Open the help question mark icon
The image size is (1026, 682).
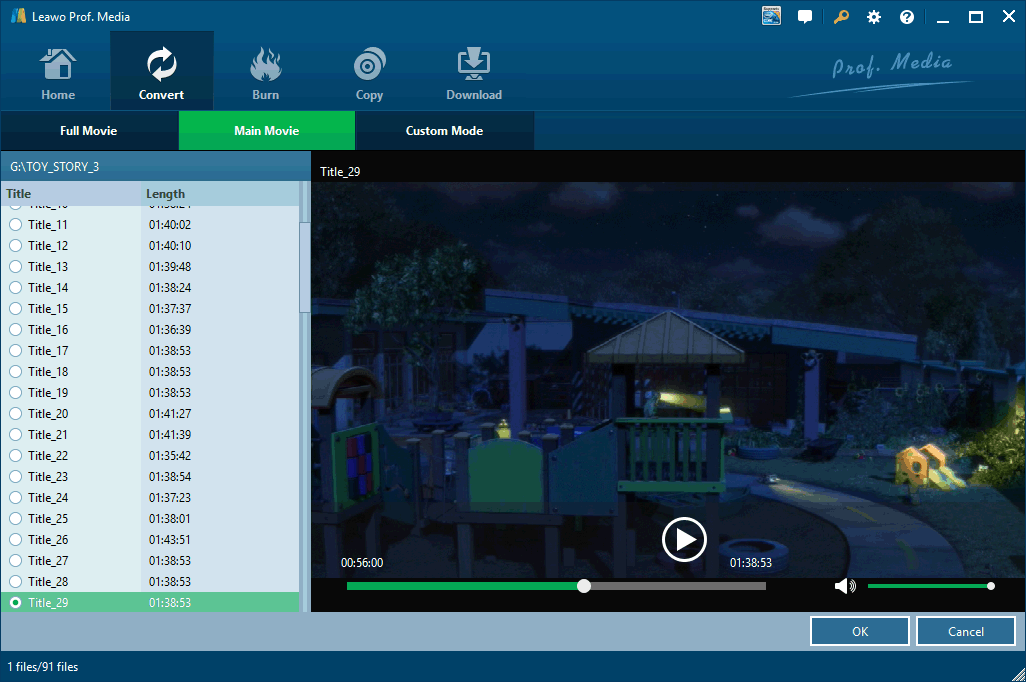coord(906,17)
